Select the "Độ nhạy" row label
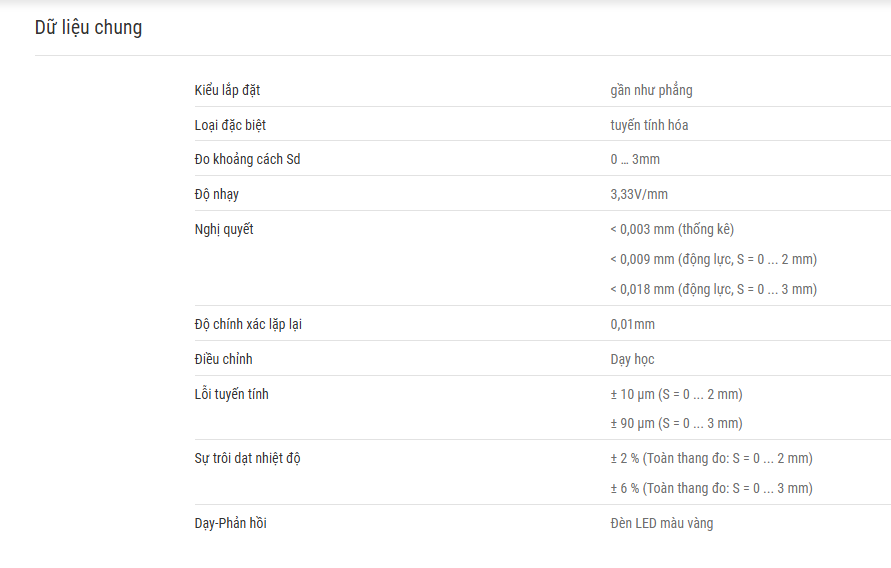This screenshot has width=891, height=568. click(216, 194)
